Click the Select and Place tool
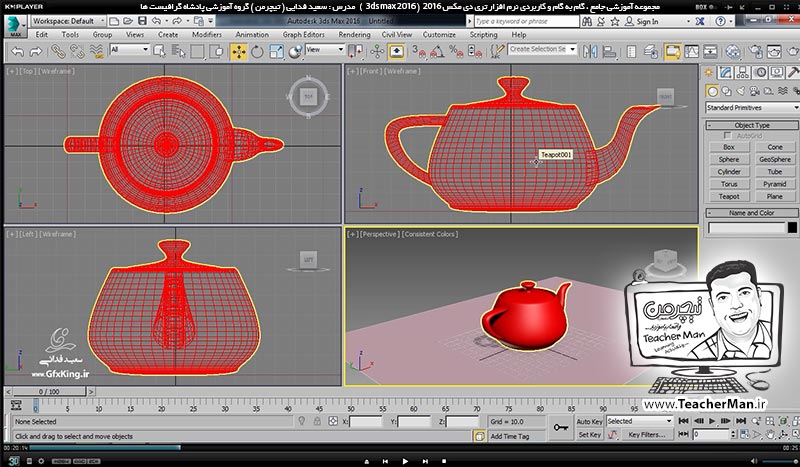This screenshot has height=467, width=800. pos(295,52)
